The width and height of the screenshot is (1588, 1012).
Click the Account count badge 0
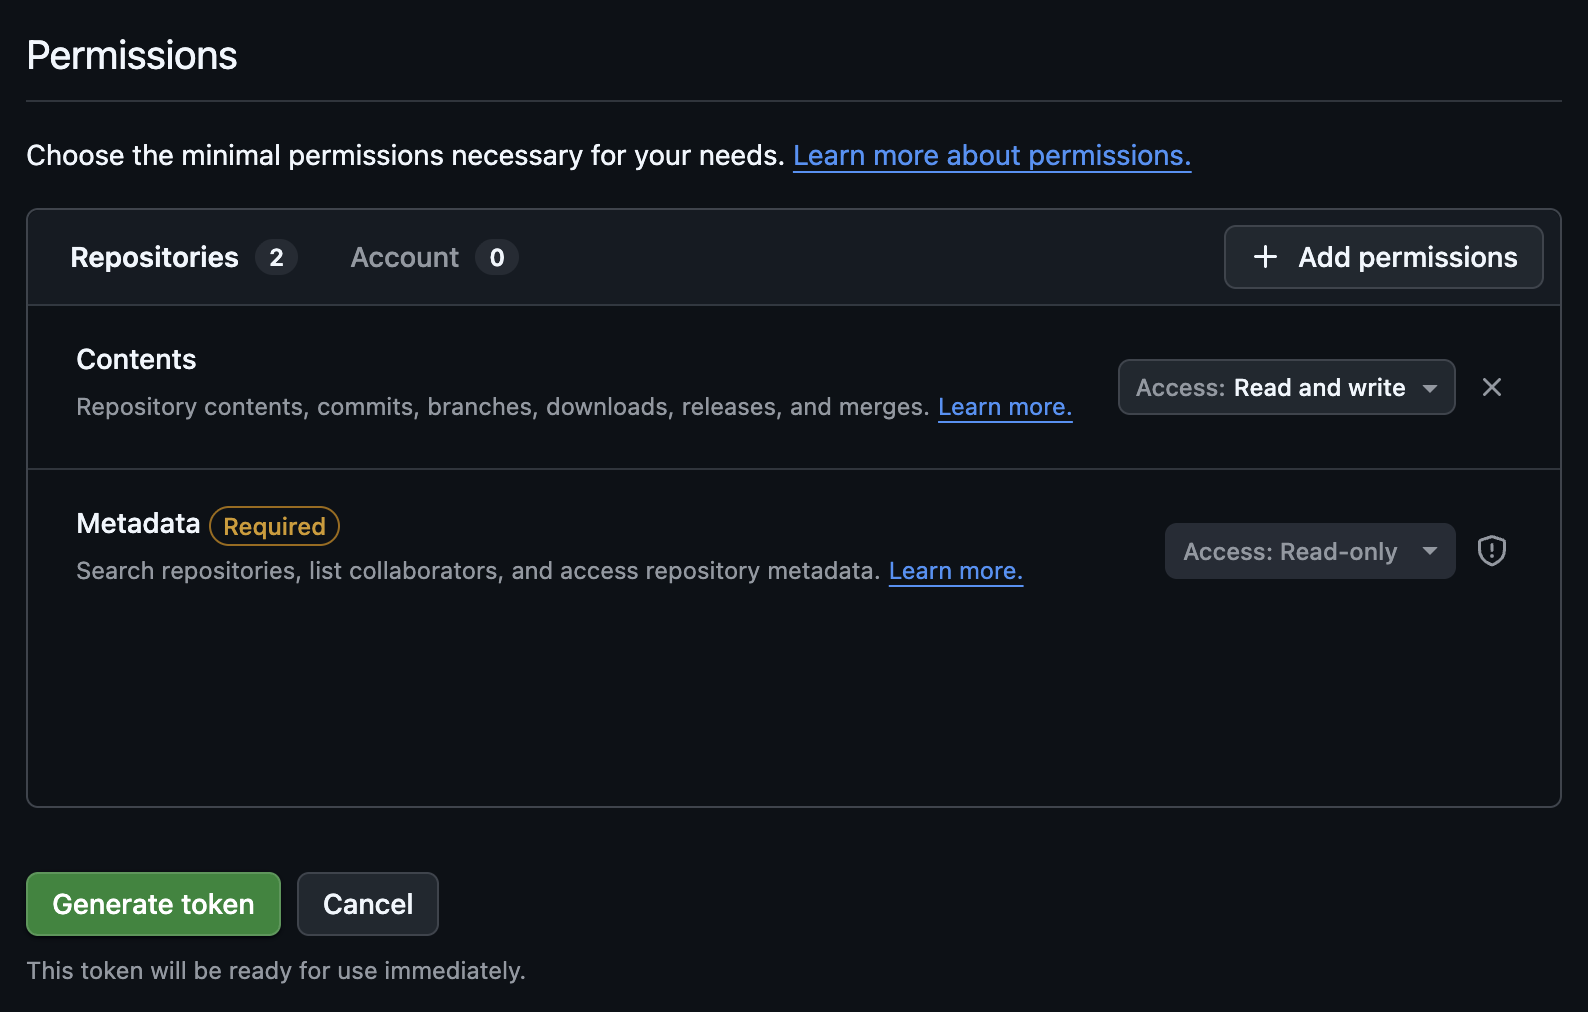tap(496, 257)
